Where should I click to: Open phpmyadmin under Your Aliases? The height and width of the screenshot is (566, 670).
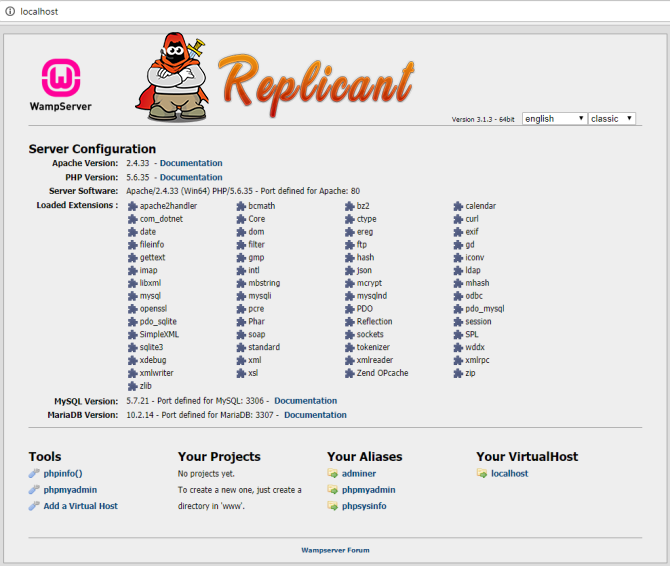pos(368,490)
